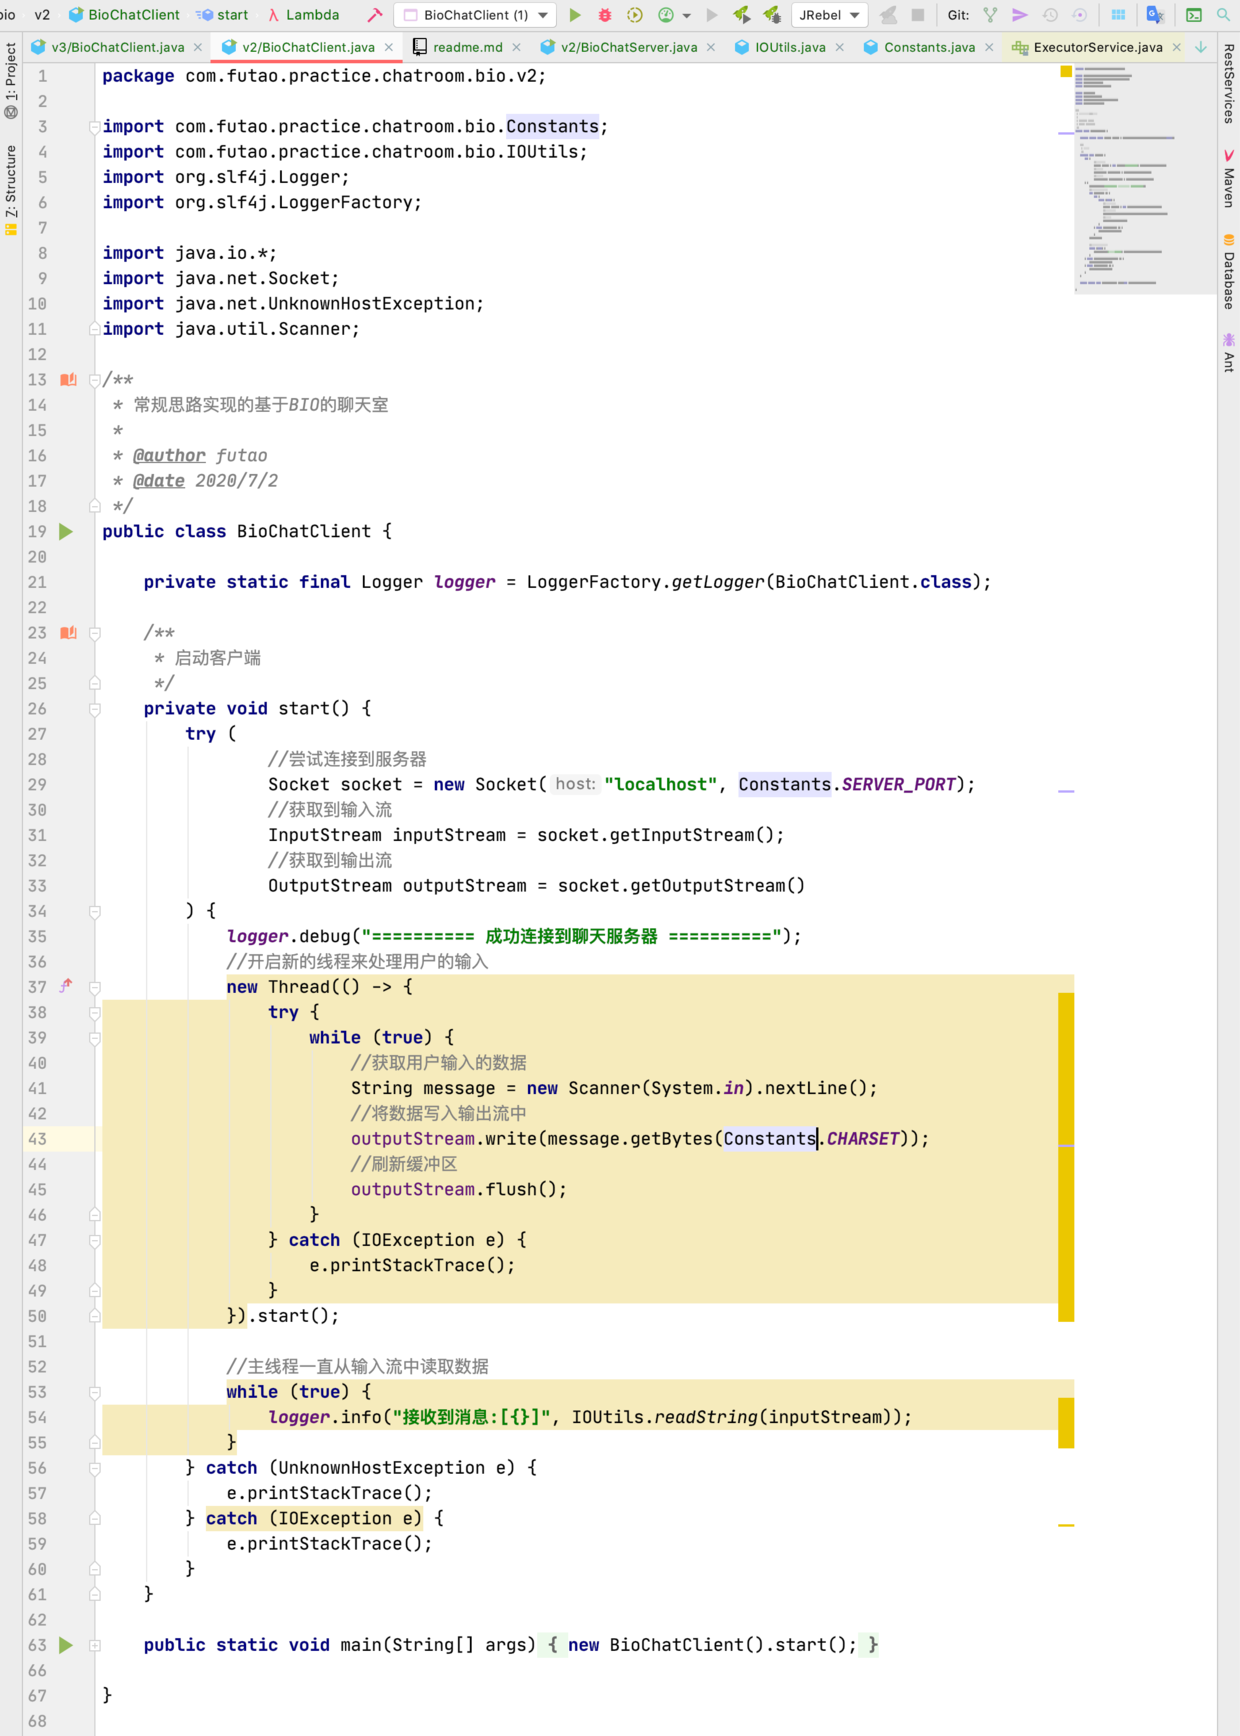The image size is (1240, 1736).
Task: Open the terminal icon in toolbar
Action: click(1193, 15)
